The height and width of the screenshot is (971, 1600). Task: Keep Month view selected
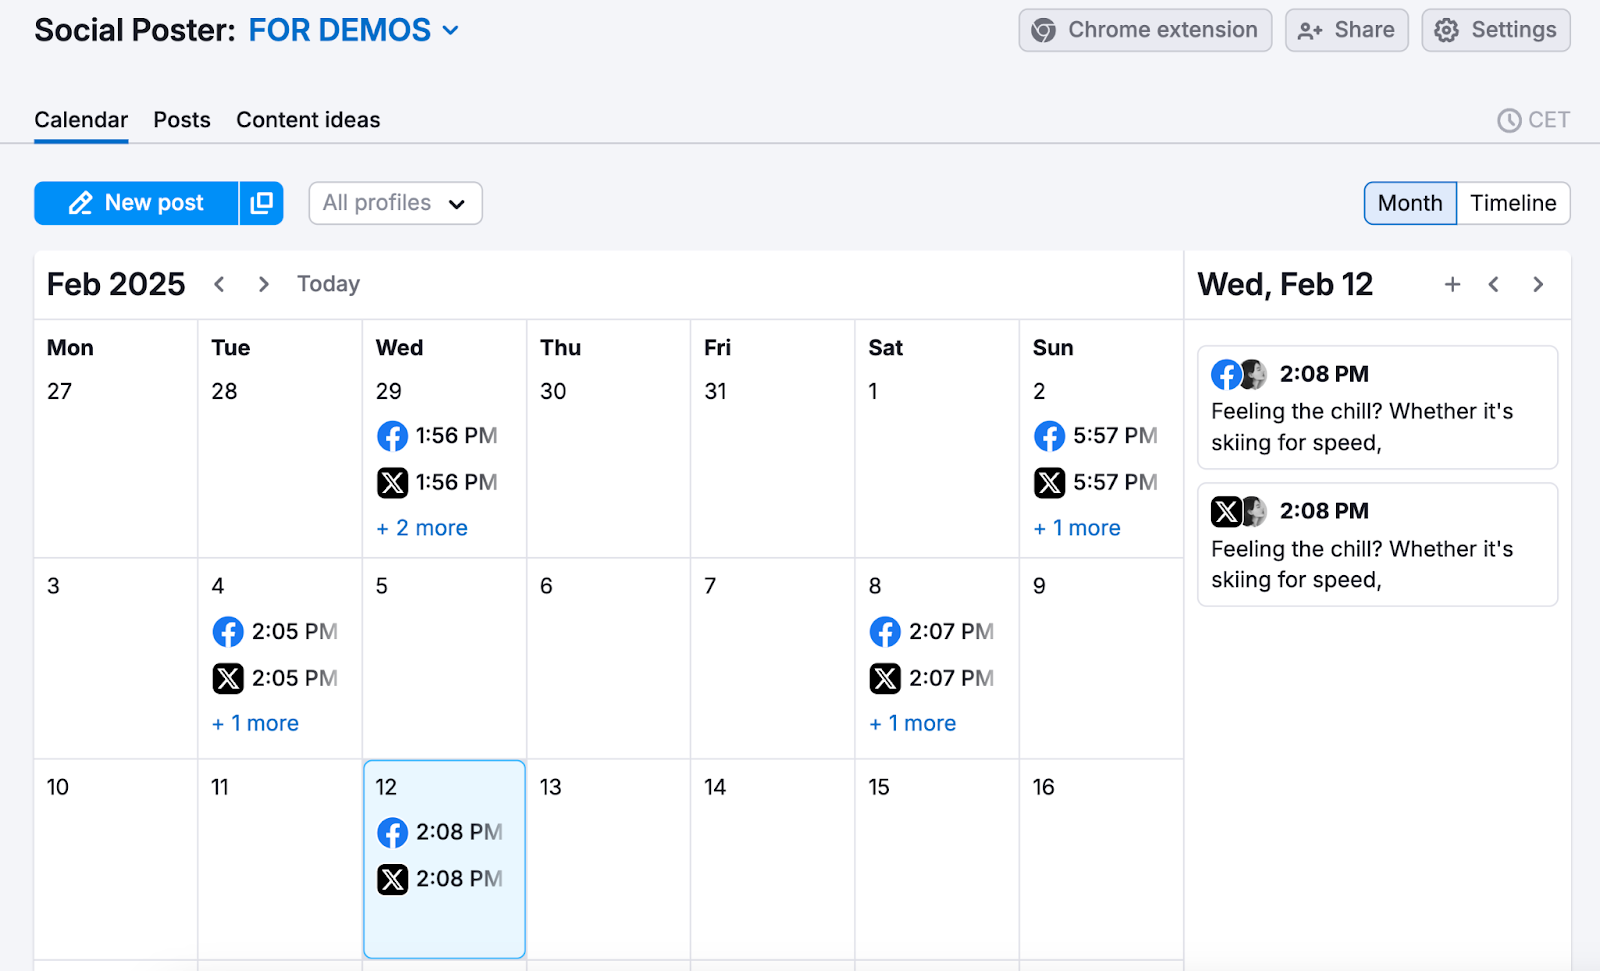[1410, 203]
